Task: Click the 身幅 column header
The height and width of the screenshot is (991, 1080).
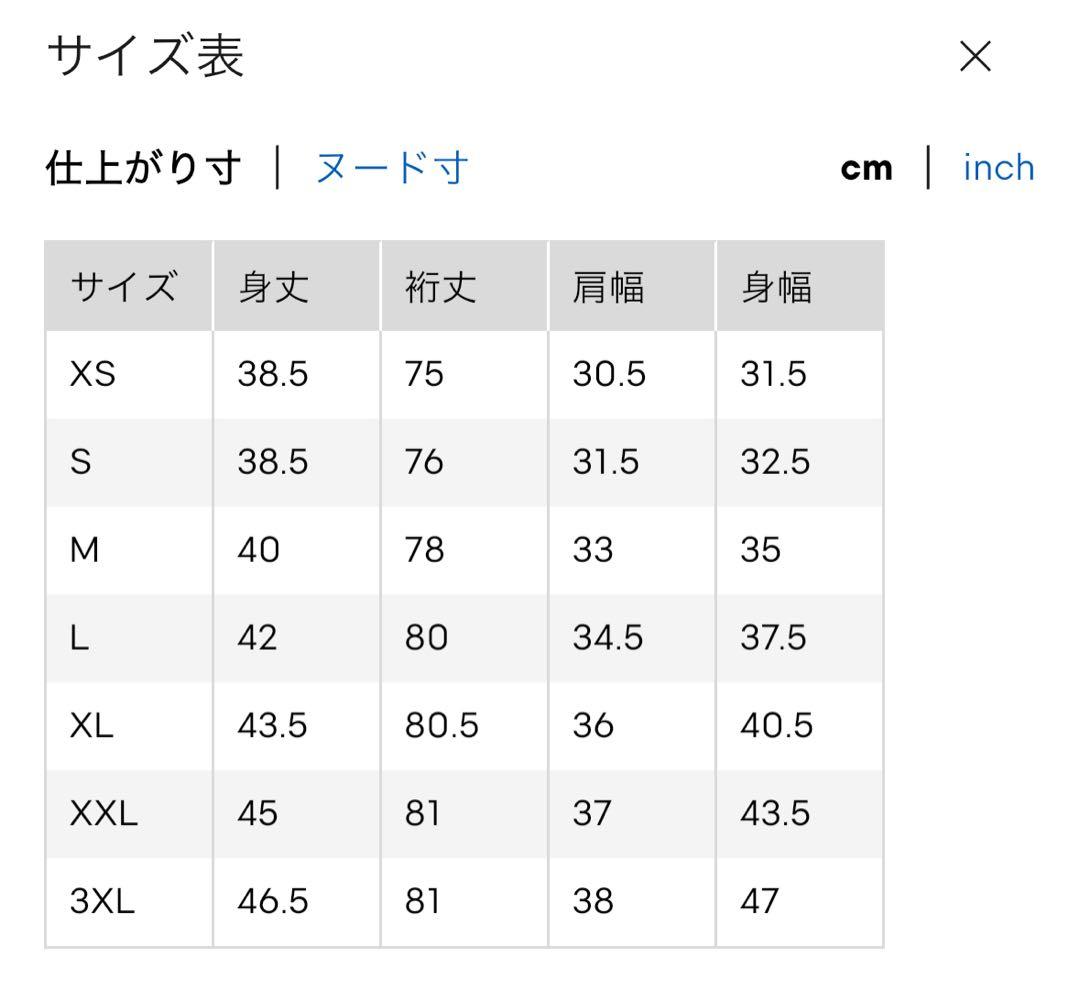Action: (776, 286)
